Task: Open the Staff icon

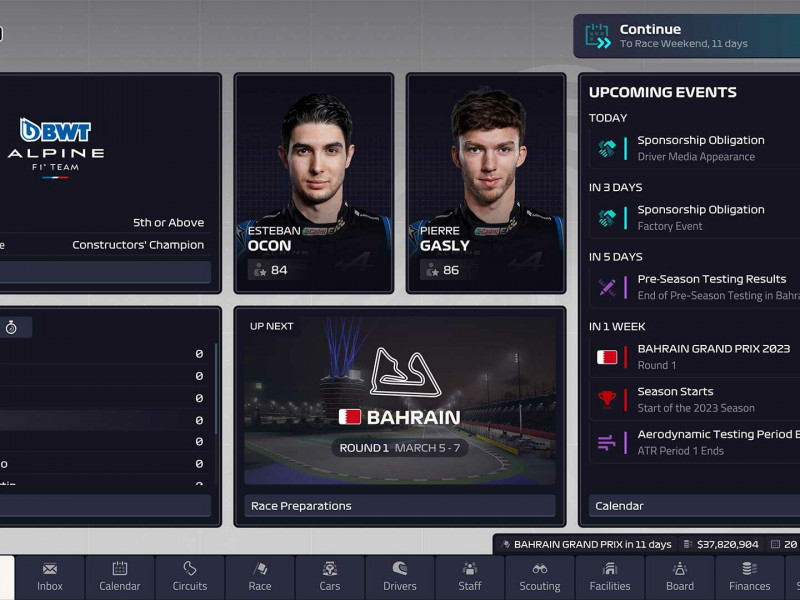Action: point(469,568)
